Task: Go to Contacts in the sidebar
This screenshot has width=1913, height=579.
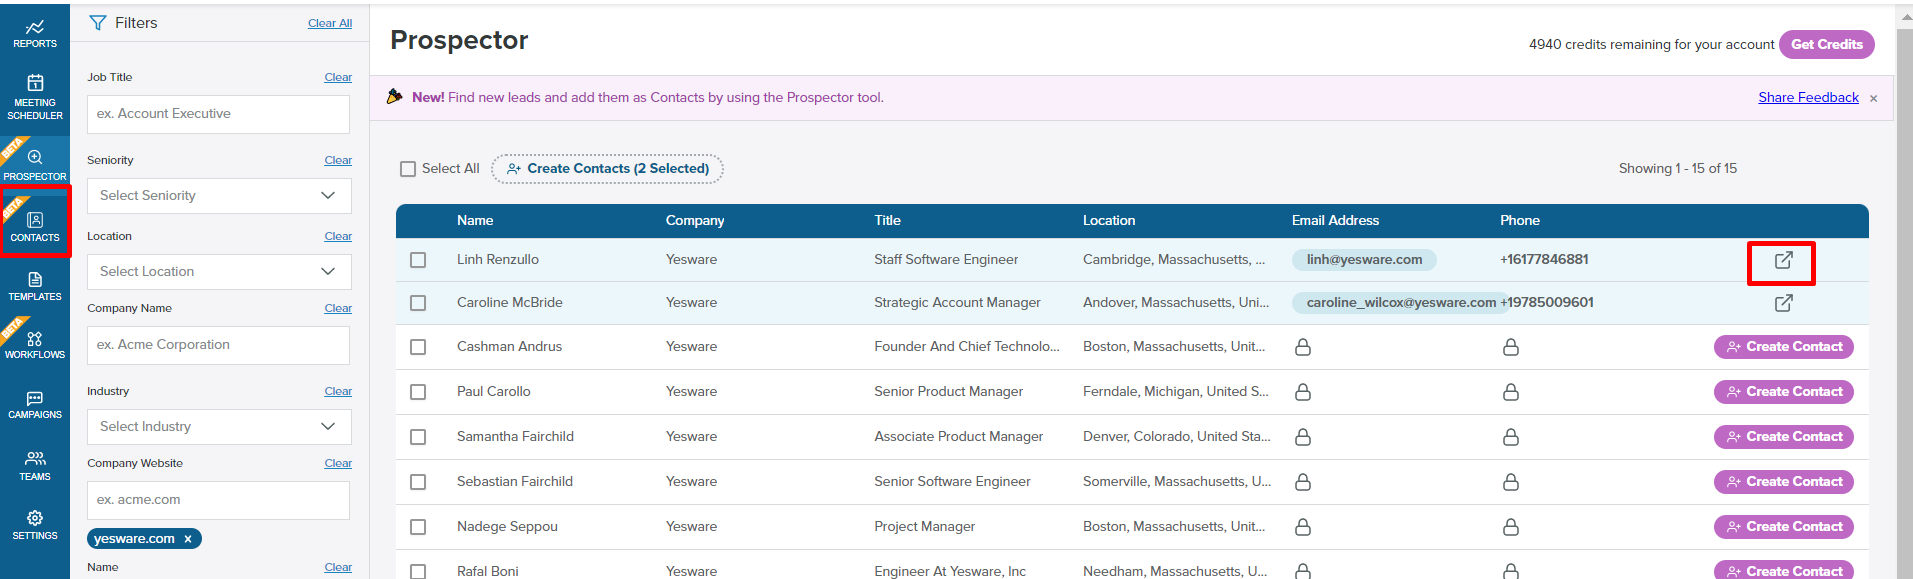Action: click(35, 226)
